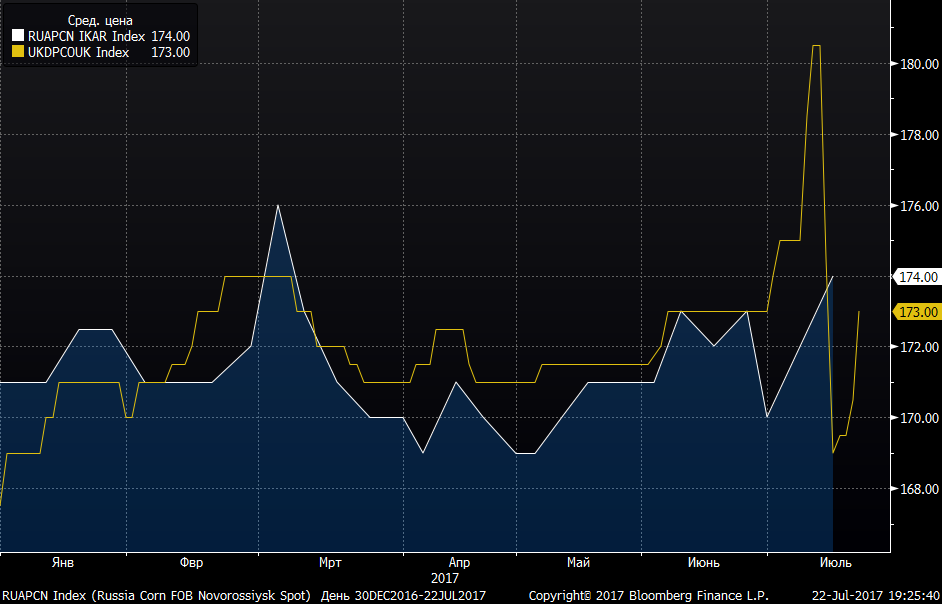Select the Янв month label

63,563
